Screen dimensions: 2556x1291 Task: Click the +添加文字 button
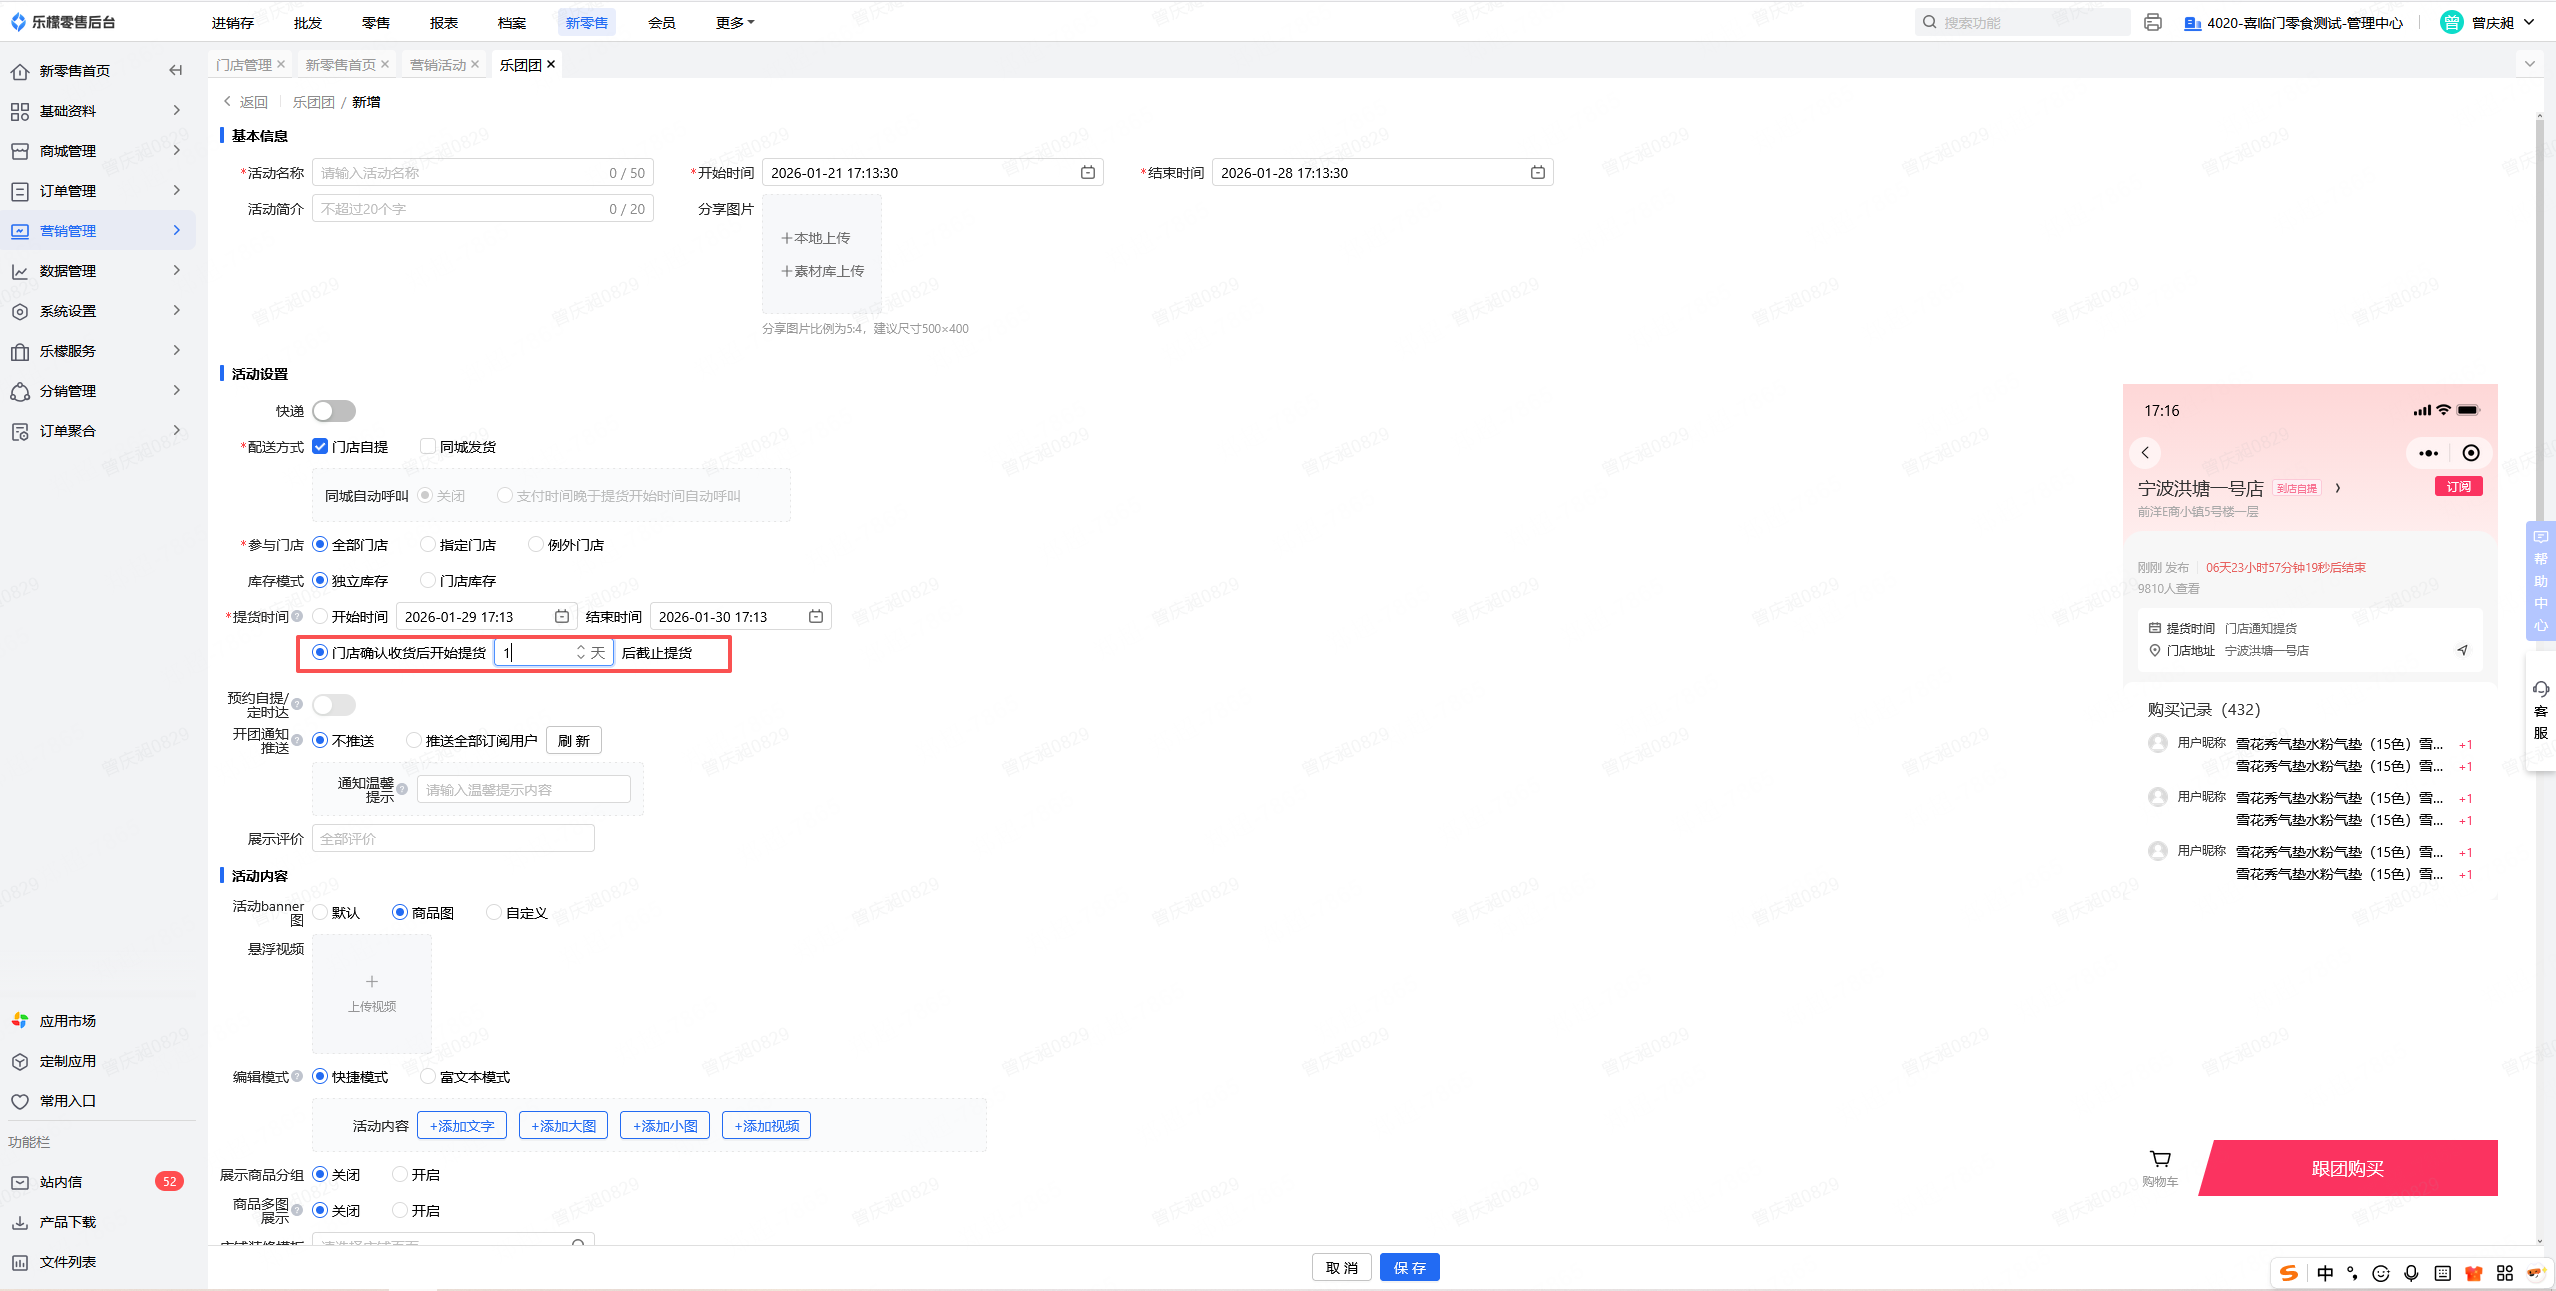pos(462,1126)
